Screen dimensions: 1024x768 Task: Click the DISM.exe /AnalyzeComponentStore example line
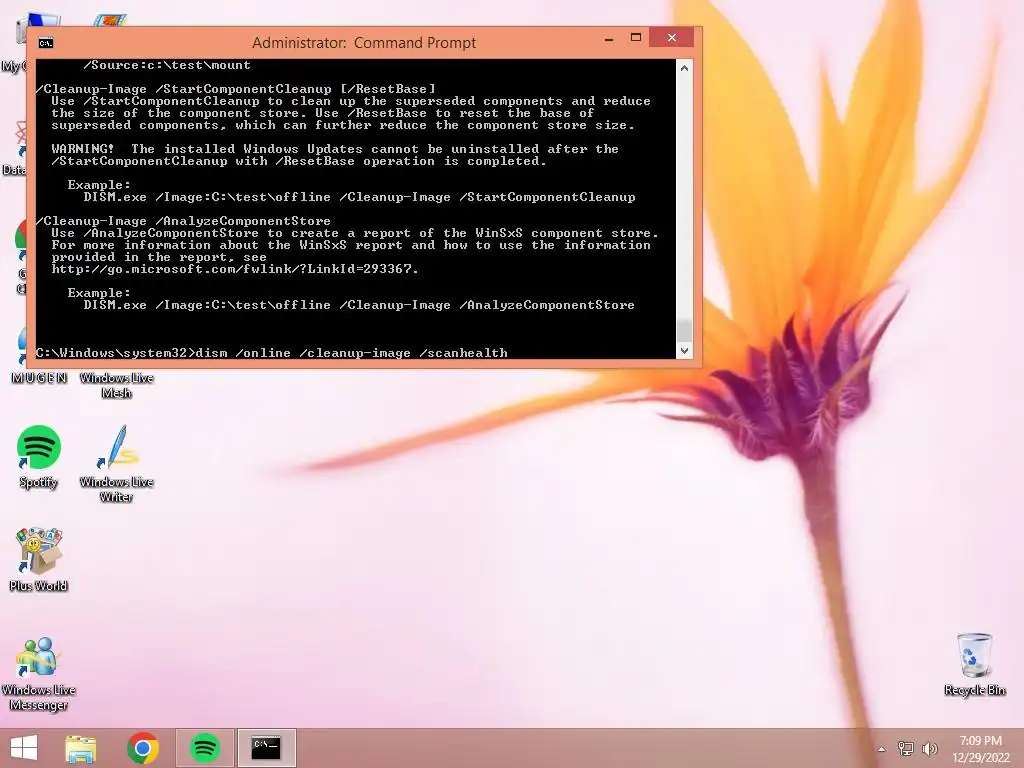pos(359,305)
